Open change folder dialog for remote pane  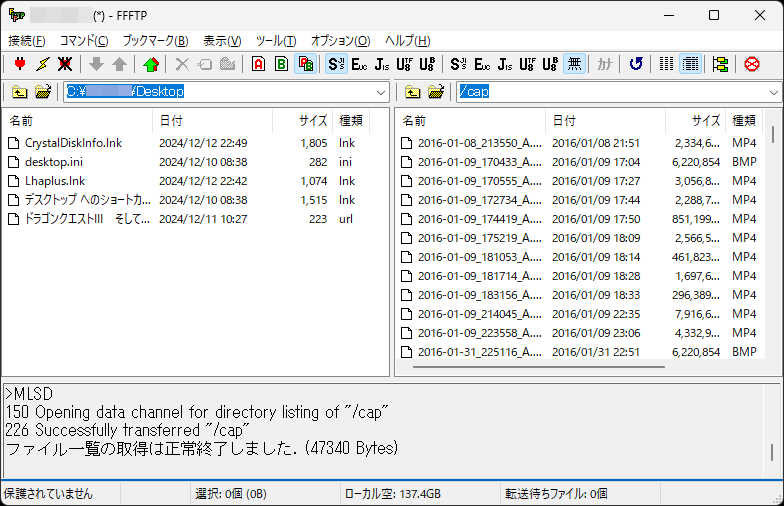point(436,92)
